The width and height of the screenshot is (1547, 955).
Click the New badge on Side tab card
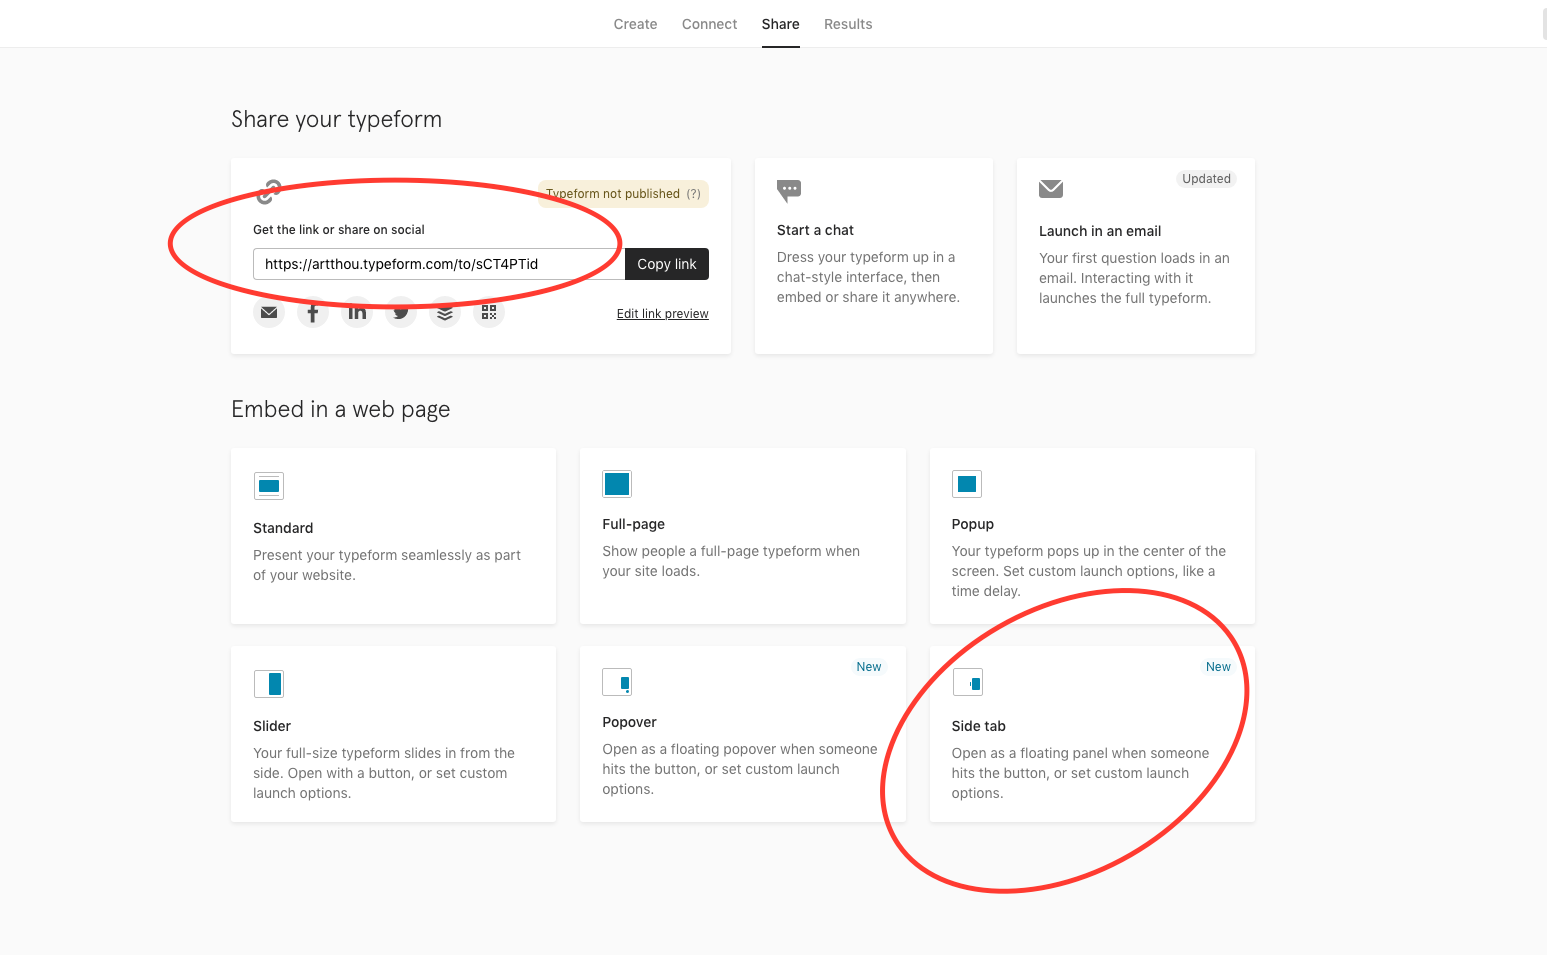click(x=1218, y=667)
